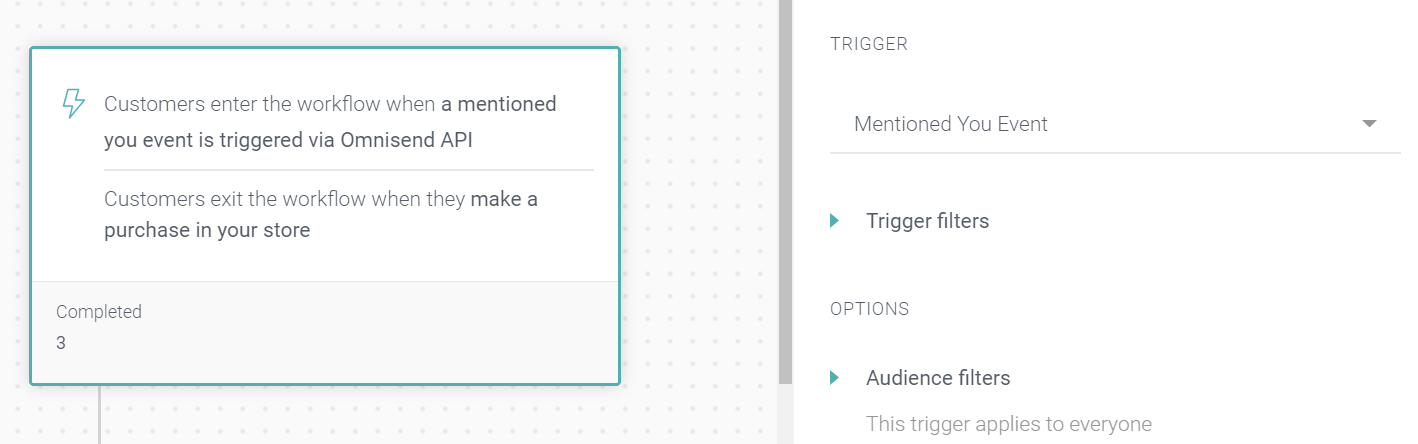Click the dropdown arrow beside Mentioned You Event
The image size is (1418, 444).
click(x=1370, y=124)
